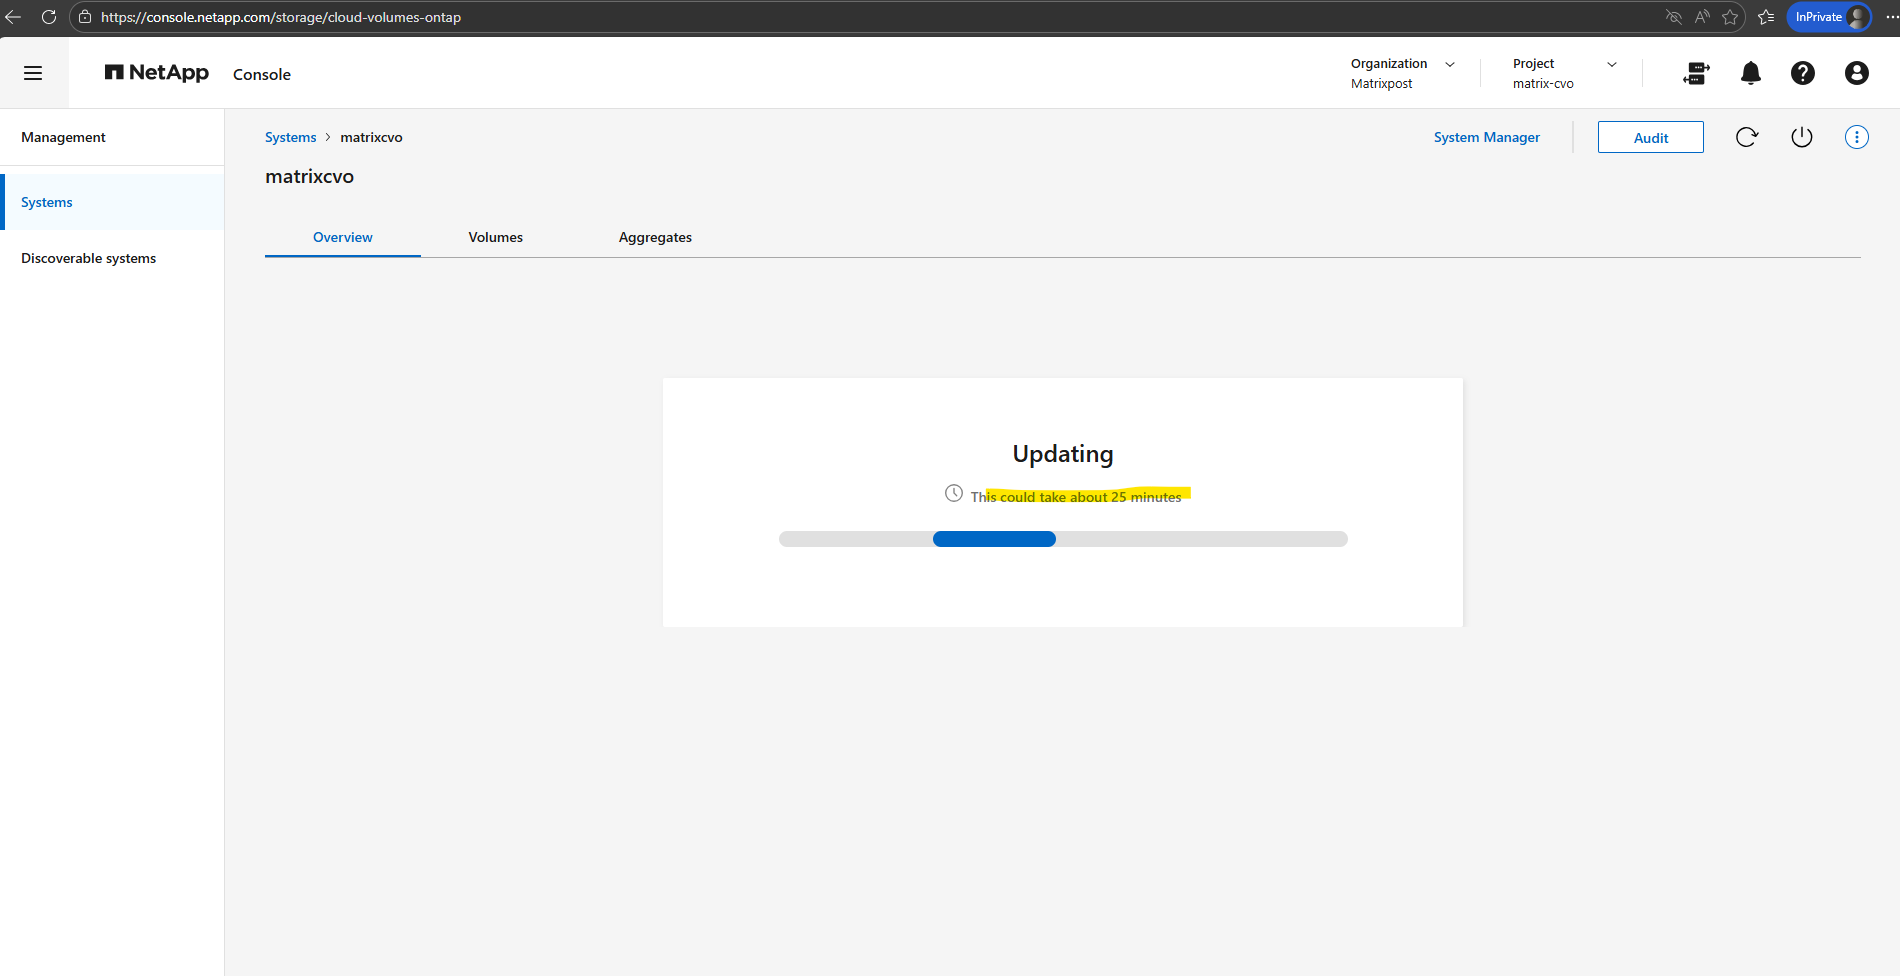Image resolution: width=1900 pixels, height=976 pixels.
Task: Switch to the Volumes tab
Action: point(496,237)
